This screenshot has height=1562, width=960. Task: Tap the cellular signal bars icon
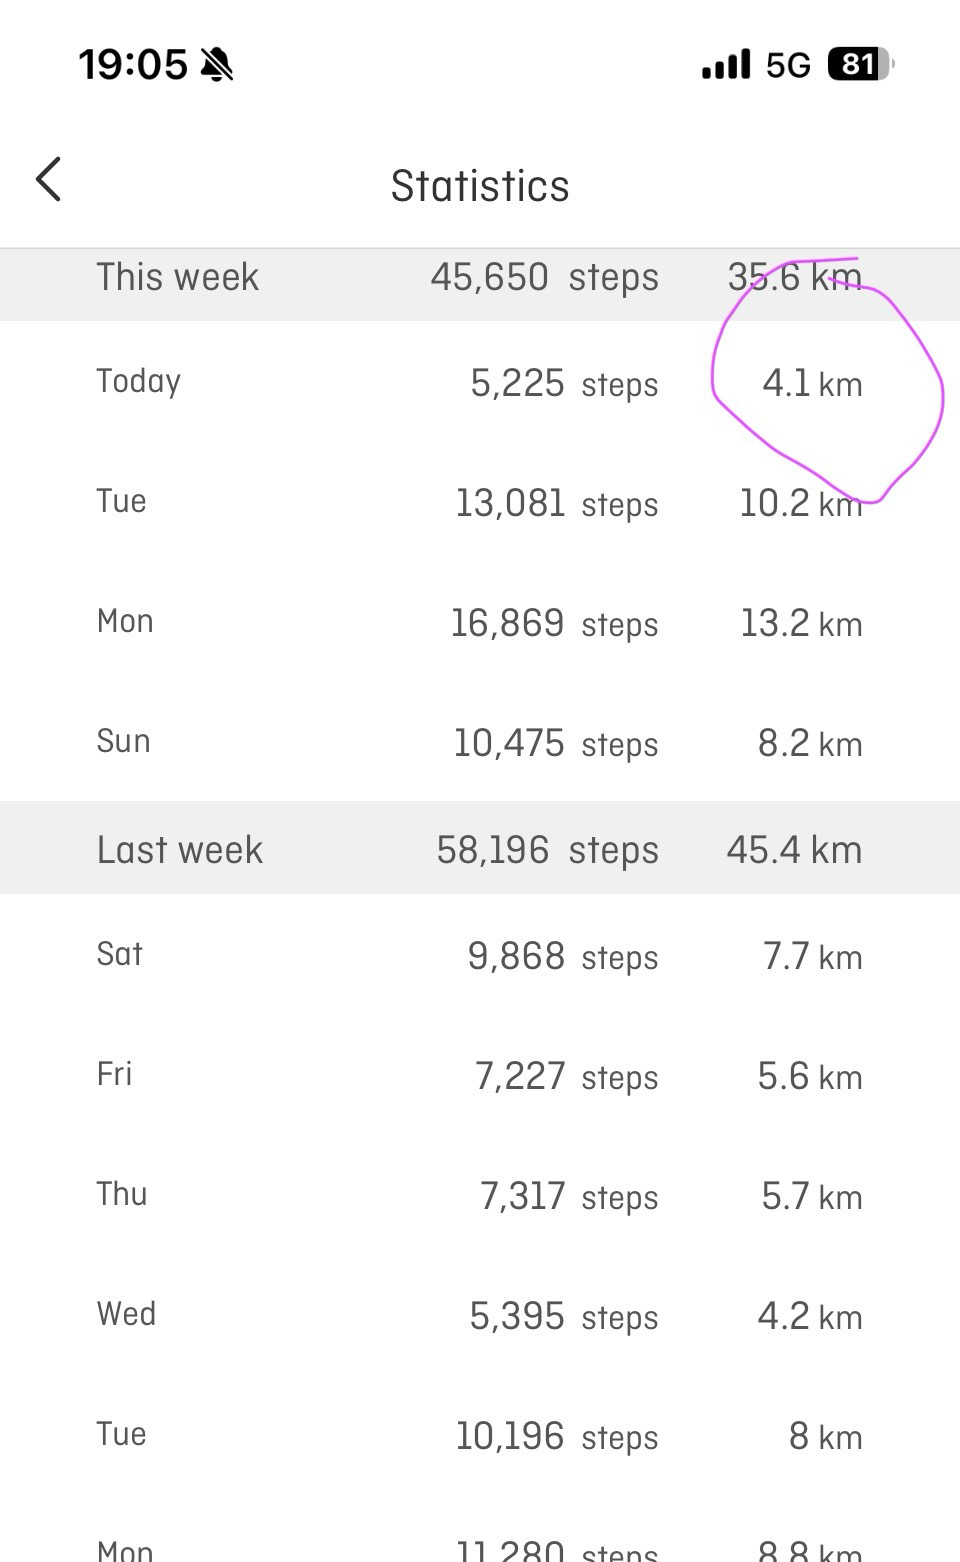(x=726, y=65)
